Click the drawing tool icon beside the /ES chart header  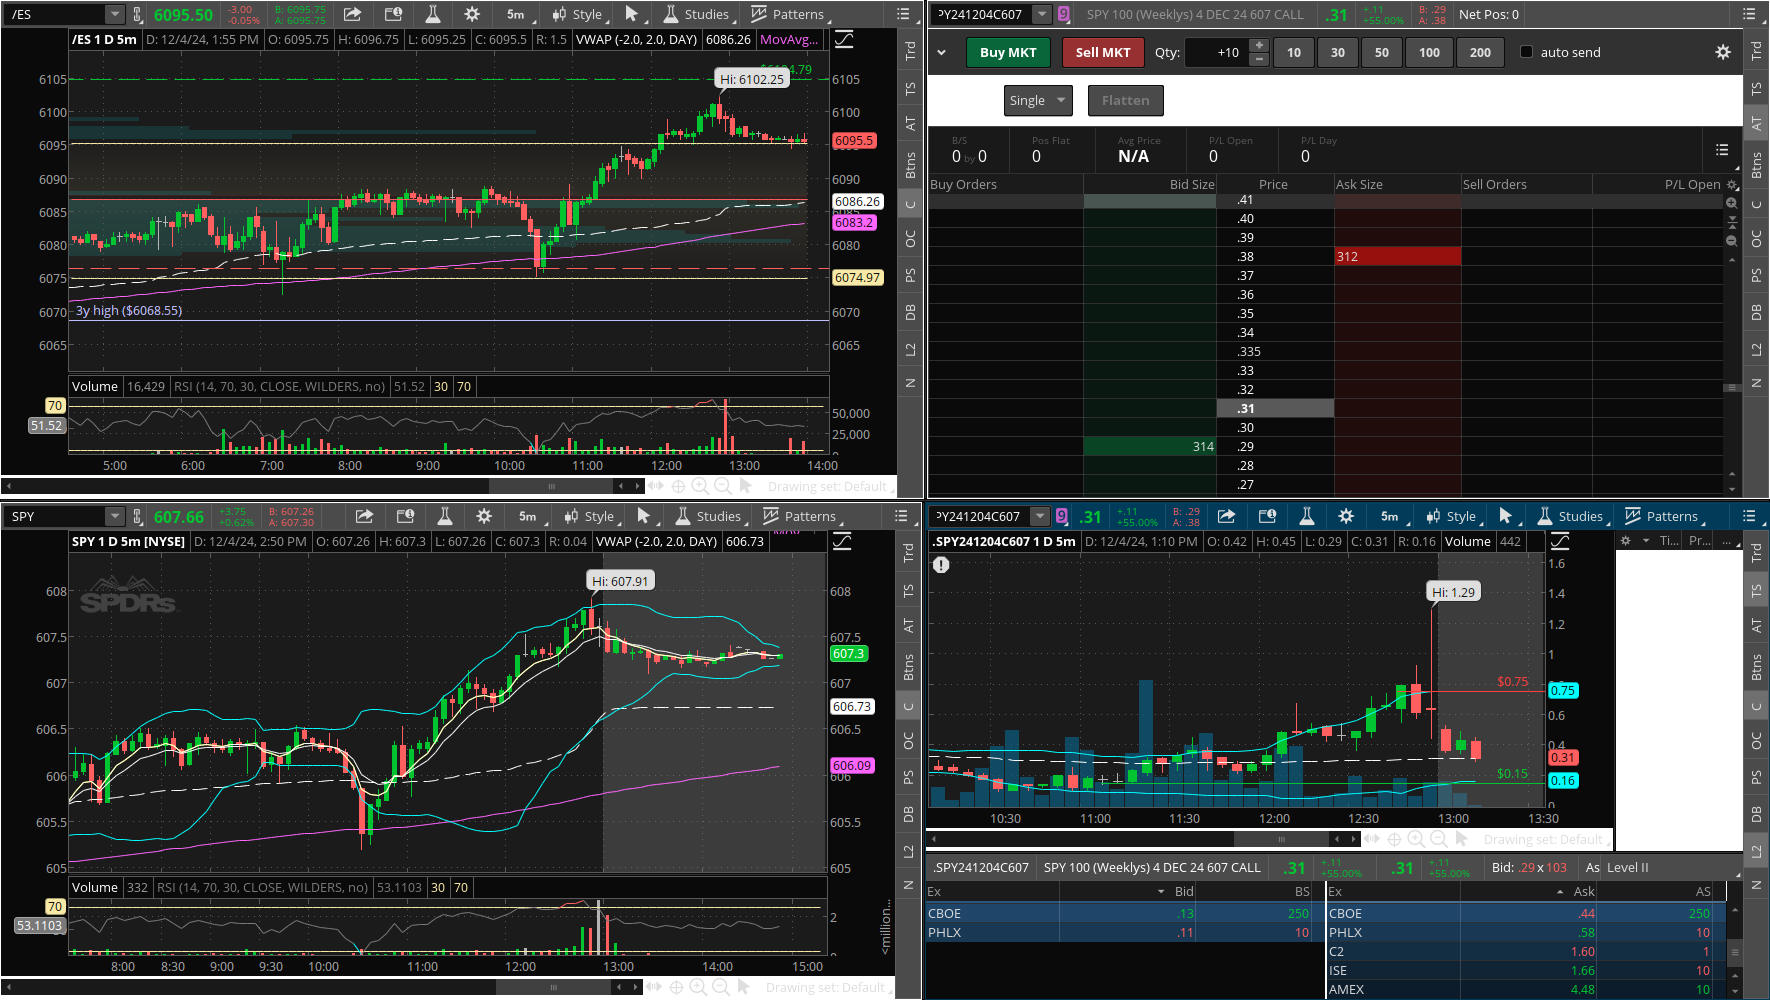pyautogui.click(x=844, y=39)
